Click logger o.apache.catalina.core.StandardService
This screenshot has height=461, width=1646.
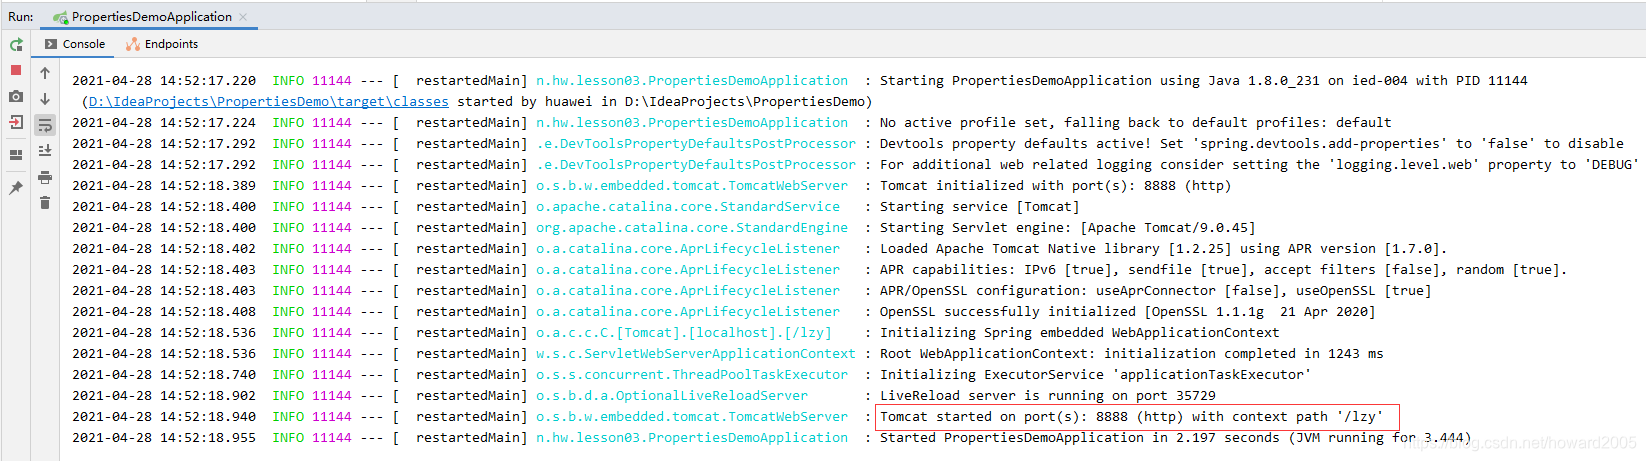688,206
